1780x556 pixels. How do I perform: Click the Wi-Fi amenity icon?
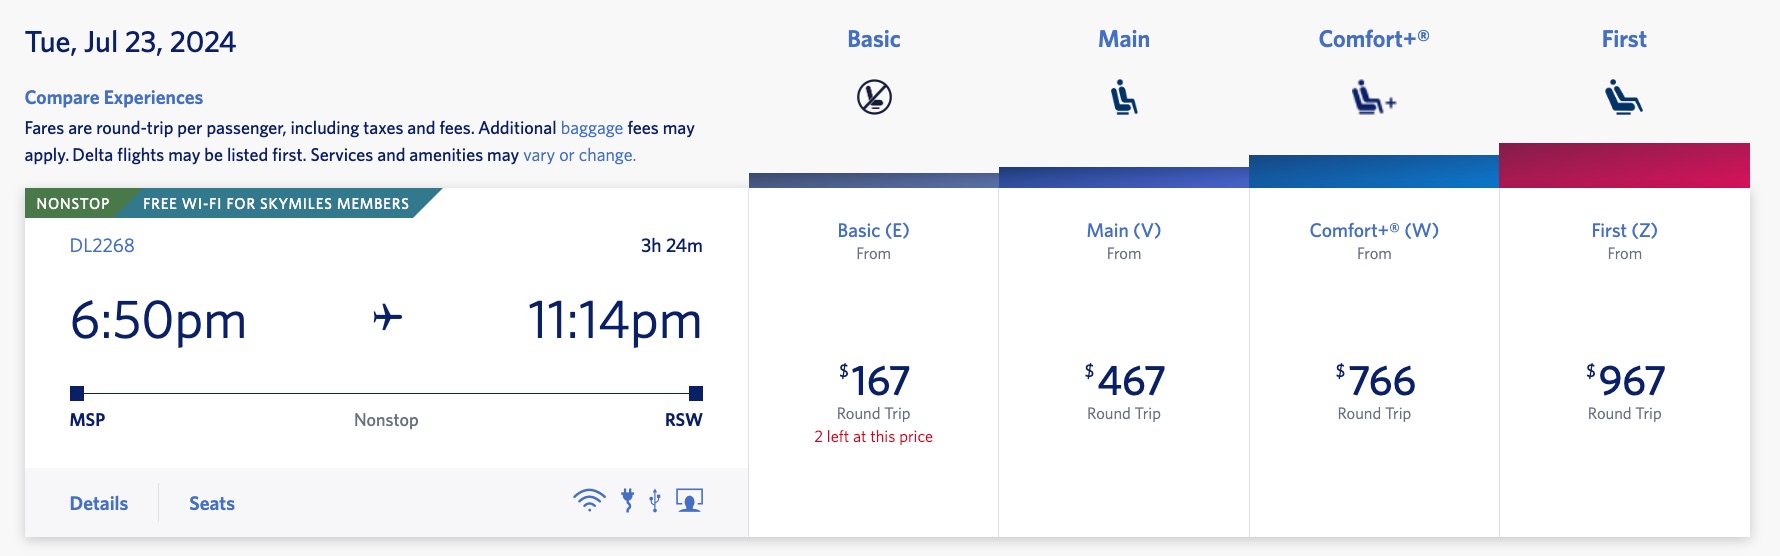pyautogui.click(x=589, y=500)
